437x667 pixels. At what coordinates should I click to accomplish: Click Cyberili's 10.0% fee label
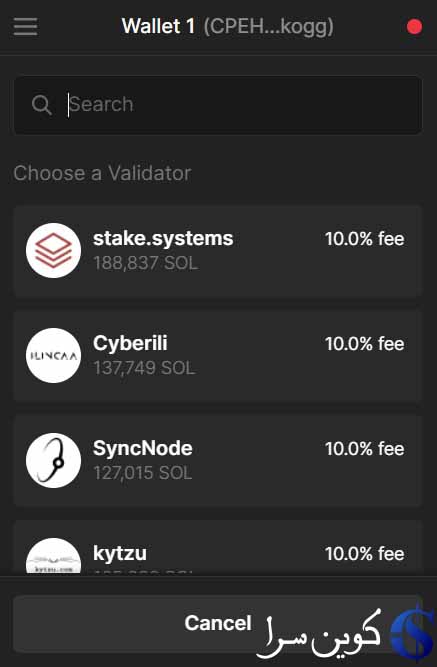(x=365, y=344)
